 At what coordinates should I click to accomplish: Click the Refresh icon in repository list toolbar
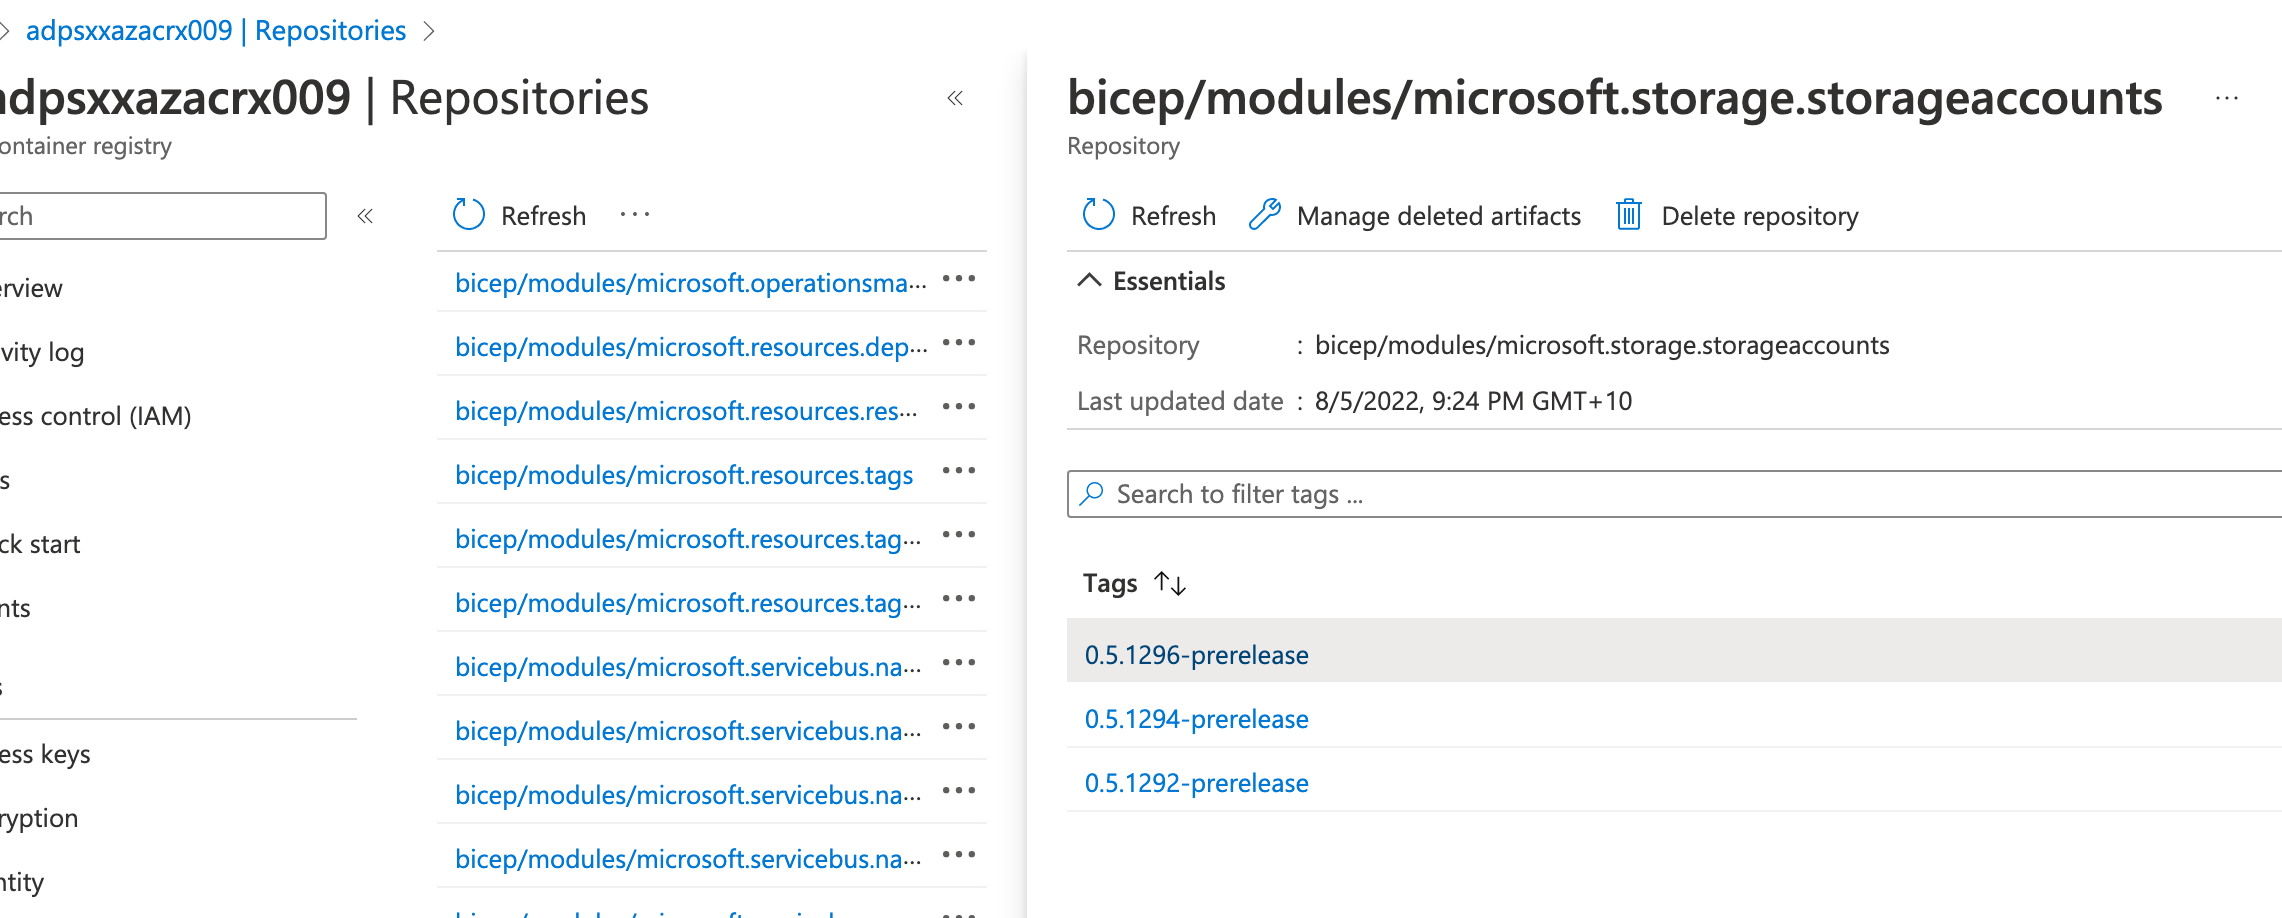[x=469, y=215]
